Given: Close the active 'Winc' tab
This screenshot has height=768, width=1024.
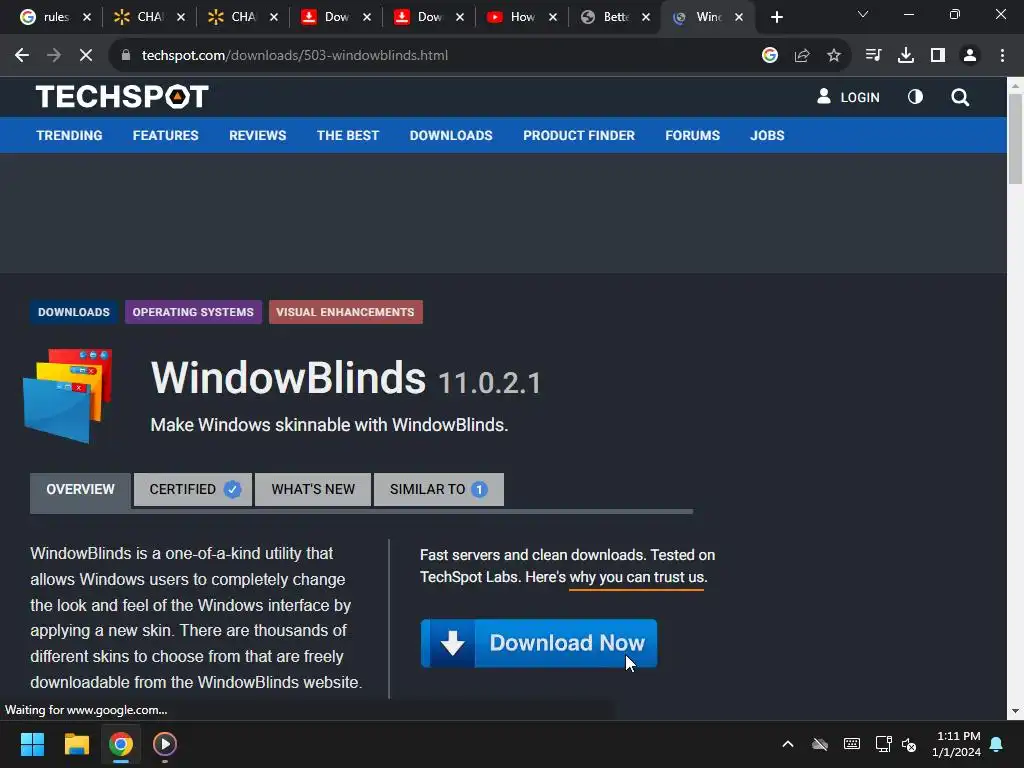Looking at the screenshot, I should tap(739, 18).
